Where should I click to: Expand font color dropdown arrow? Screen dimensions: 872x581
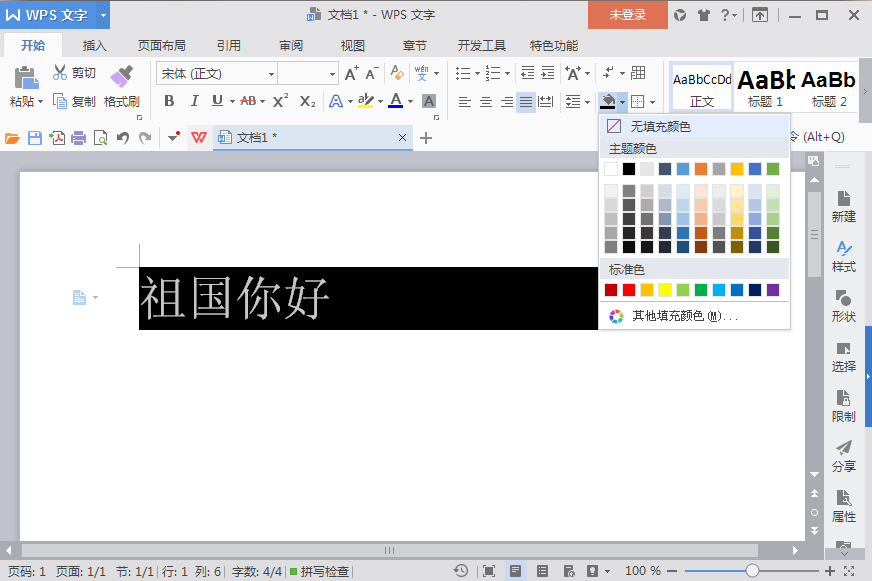coord(410,102)
